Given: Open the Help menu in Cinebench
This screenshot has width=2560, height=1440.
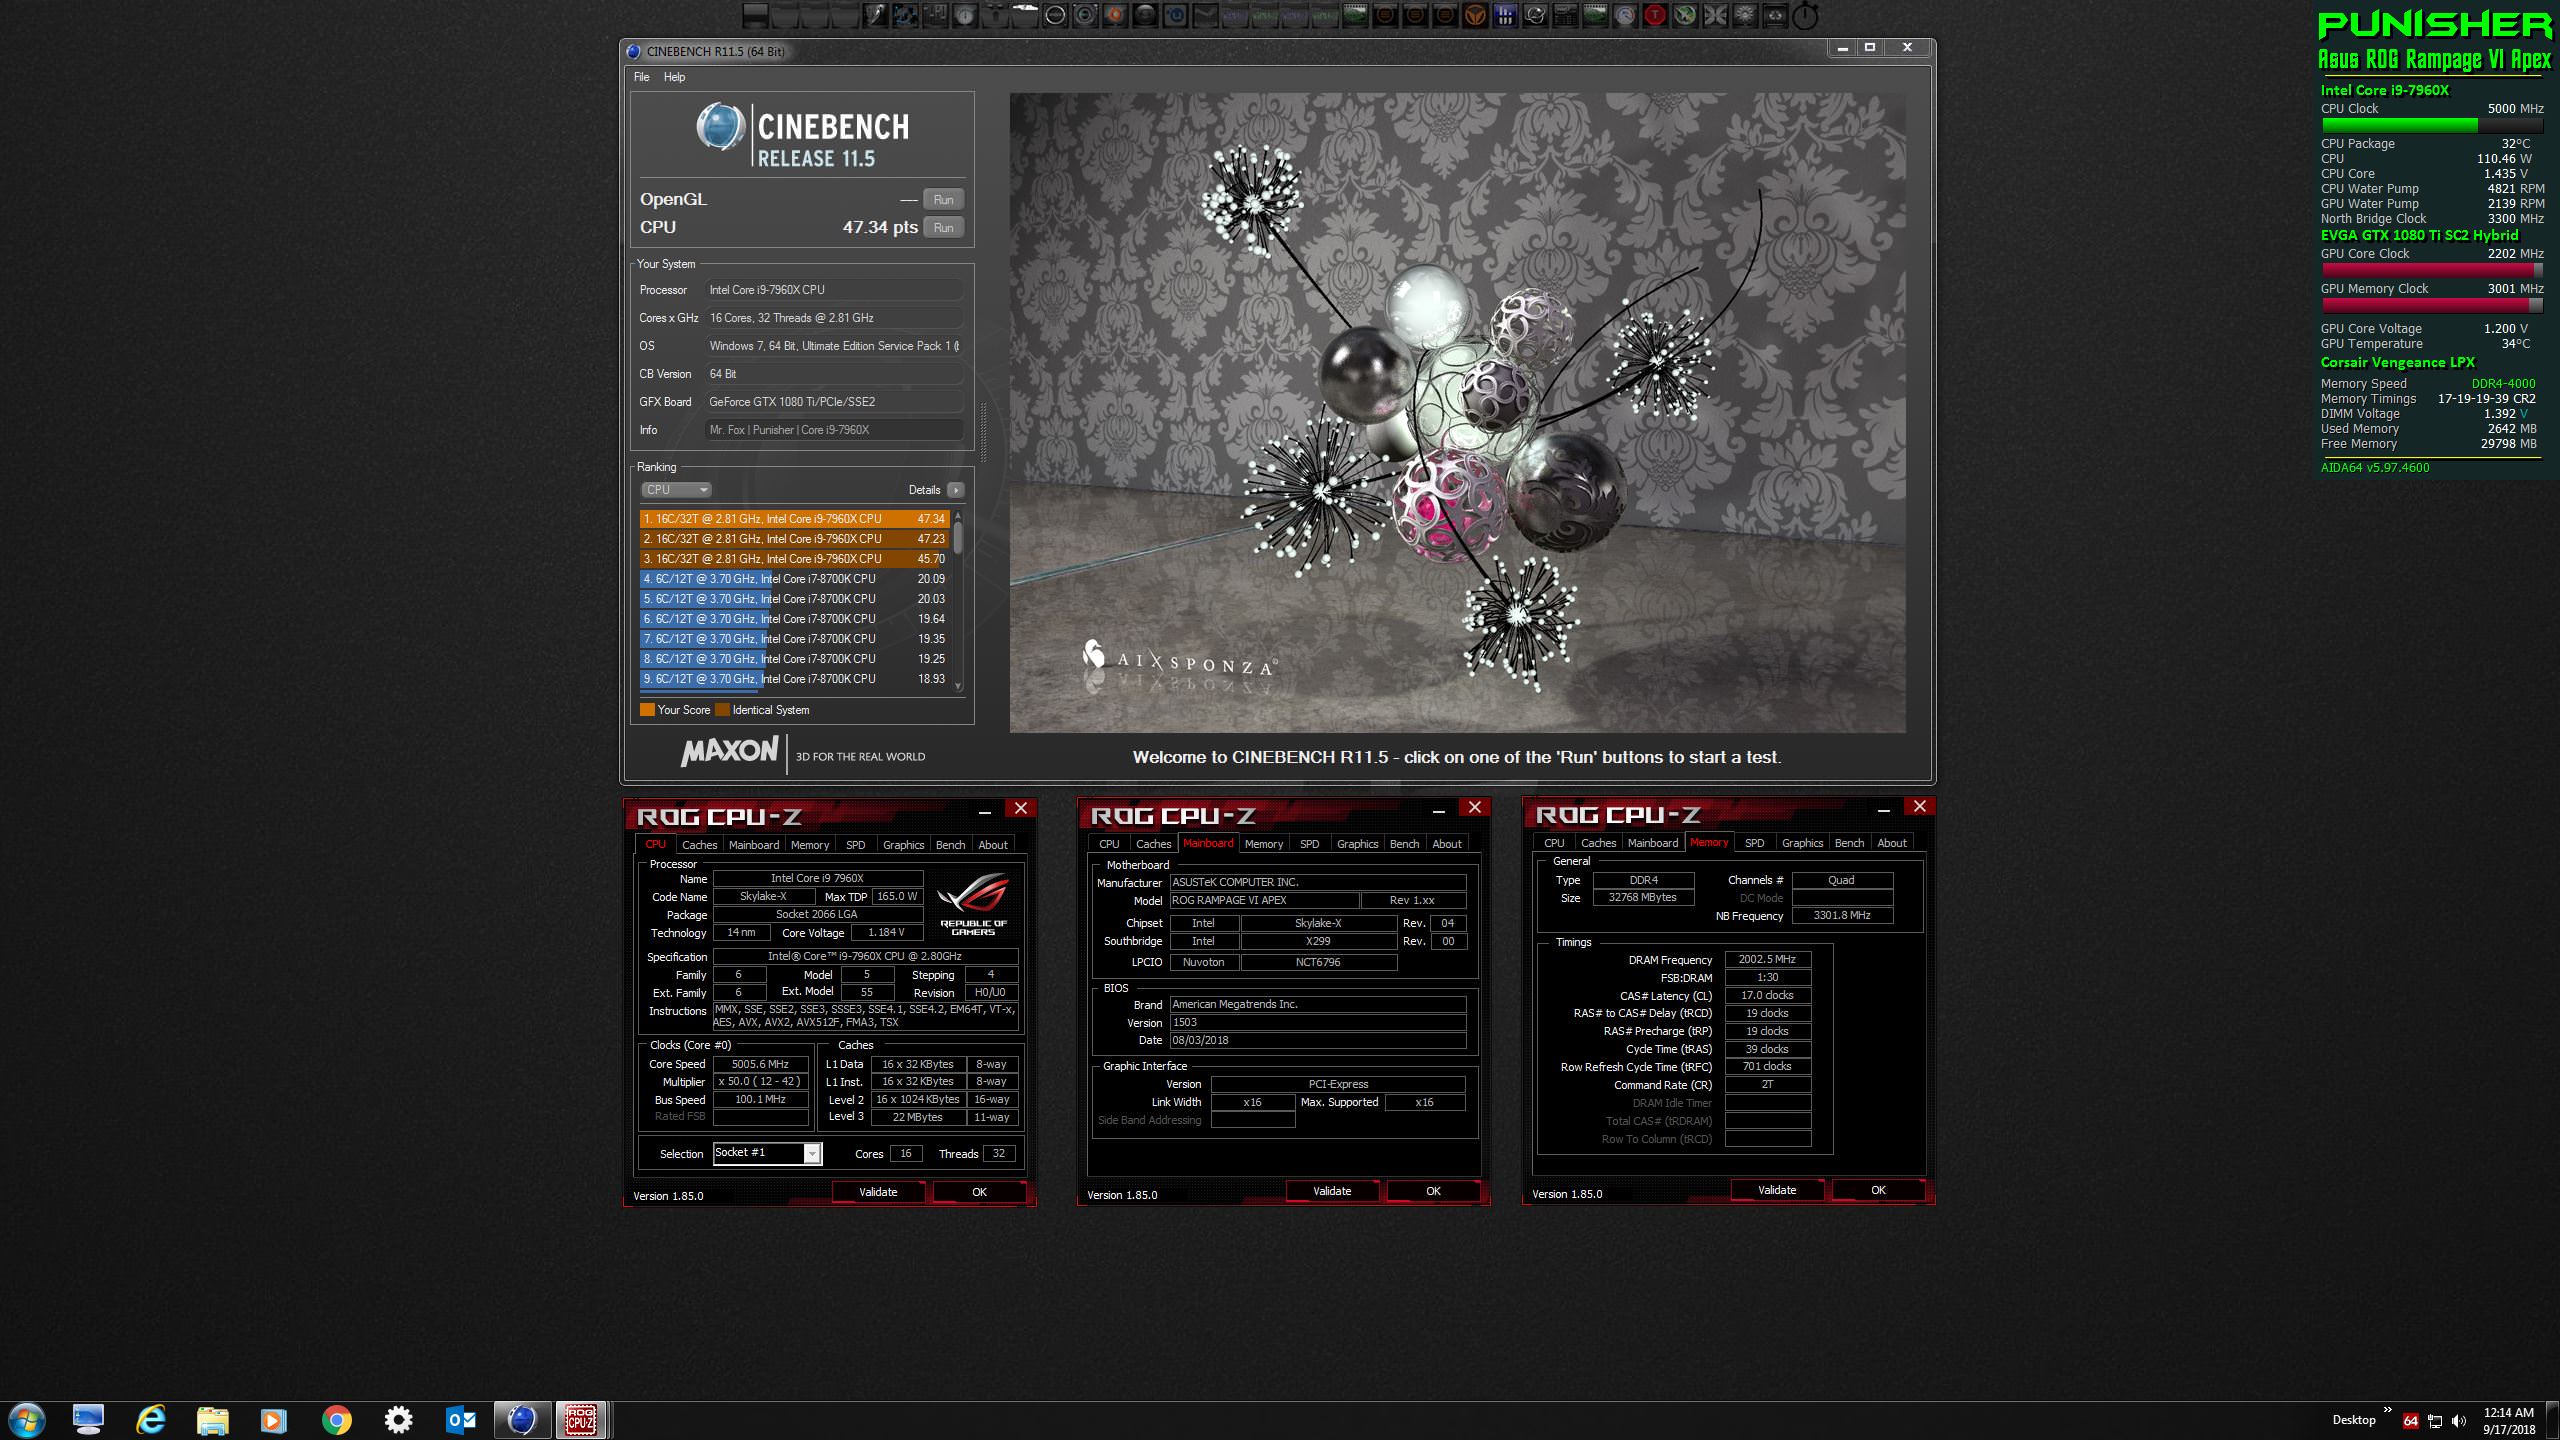Looking at the screenshot, I should point(675,77).
